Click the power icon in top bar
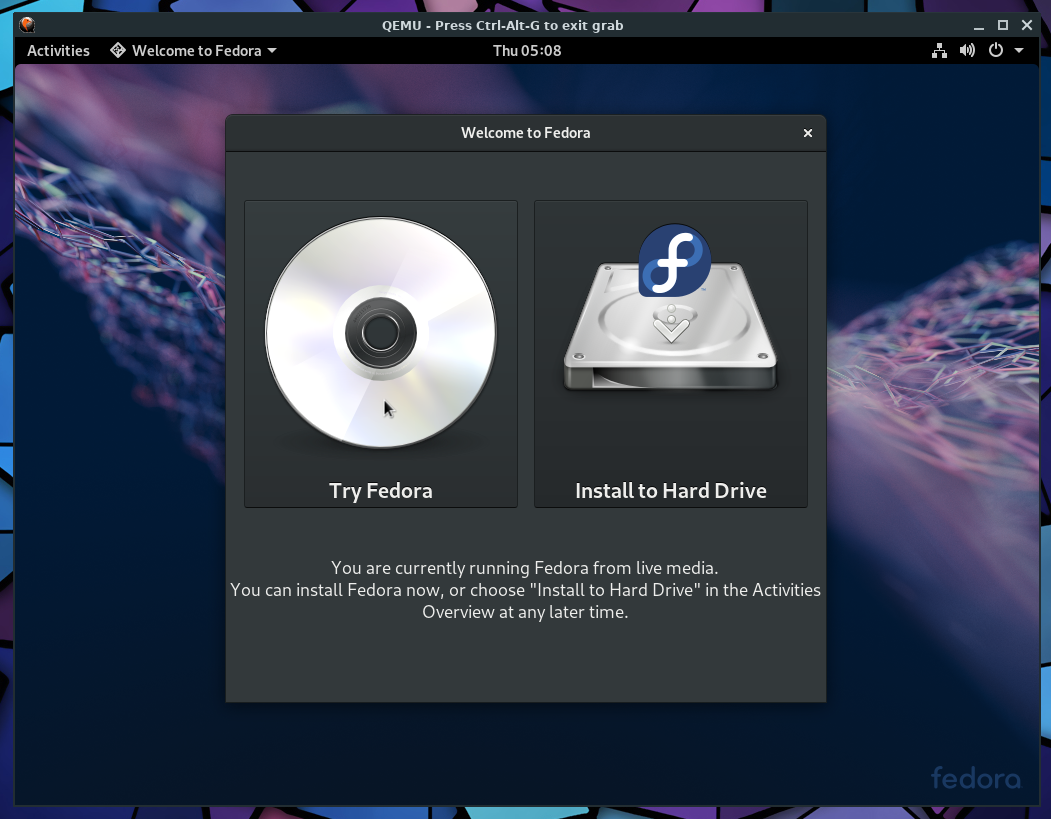This screenshot has height=819, width=1051. tap(995, 51)
